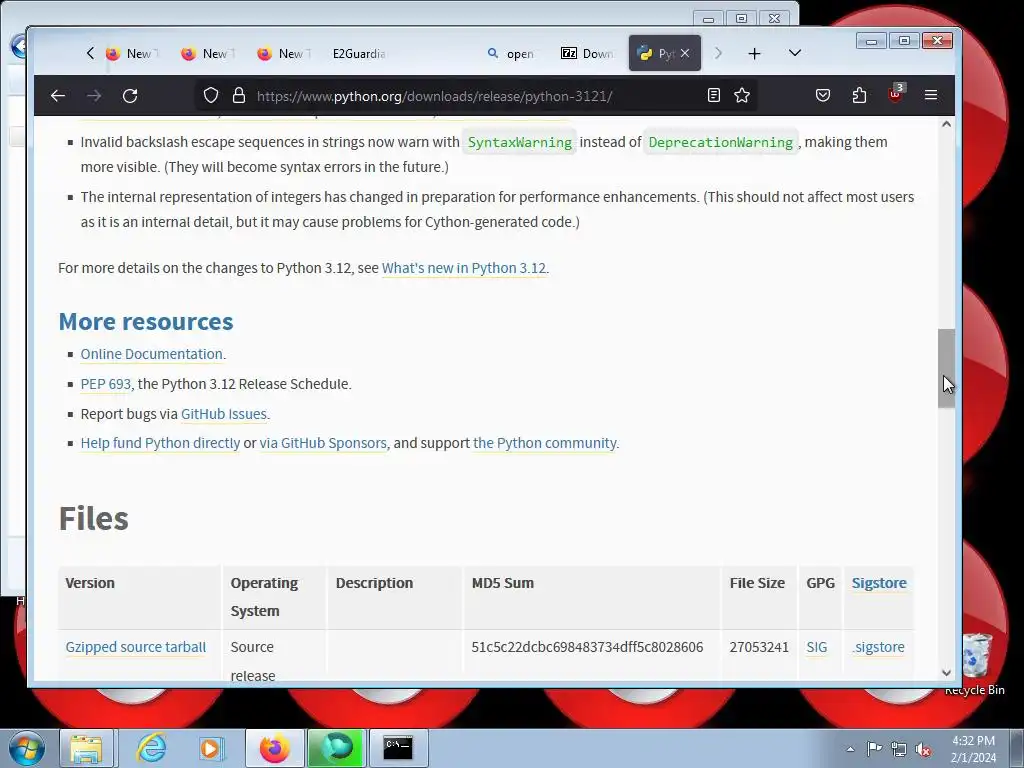Viewport: 1024px width, 768px height.
Task: Open Help fund Python directly link
Action: (160, 443)
